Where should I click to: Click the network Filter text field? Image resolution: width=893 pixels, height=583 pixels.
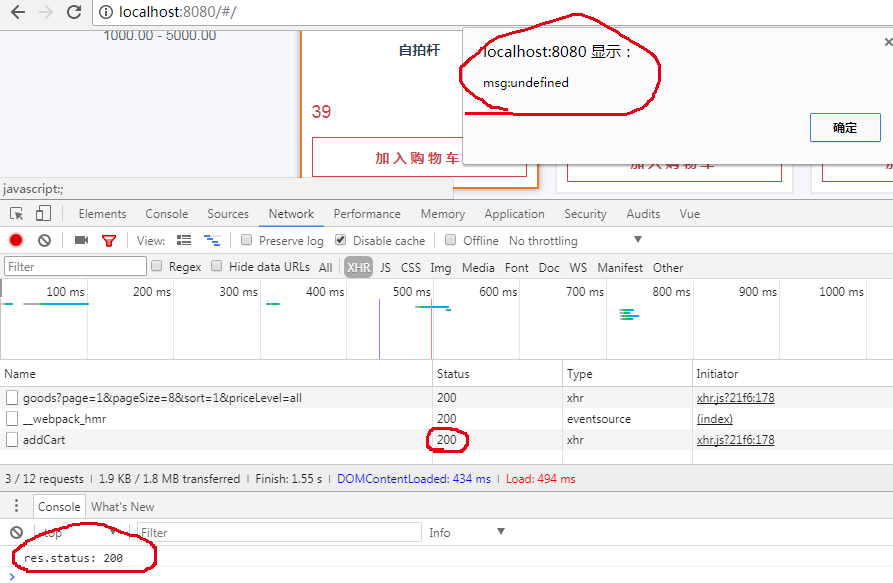click(76, 267)
